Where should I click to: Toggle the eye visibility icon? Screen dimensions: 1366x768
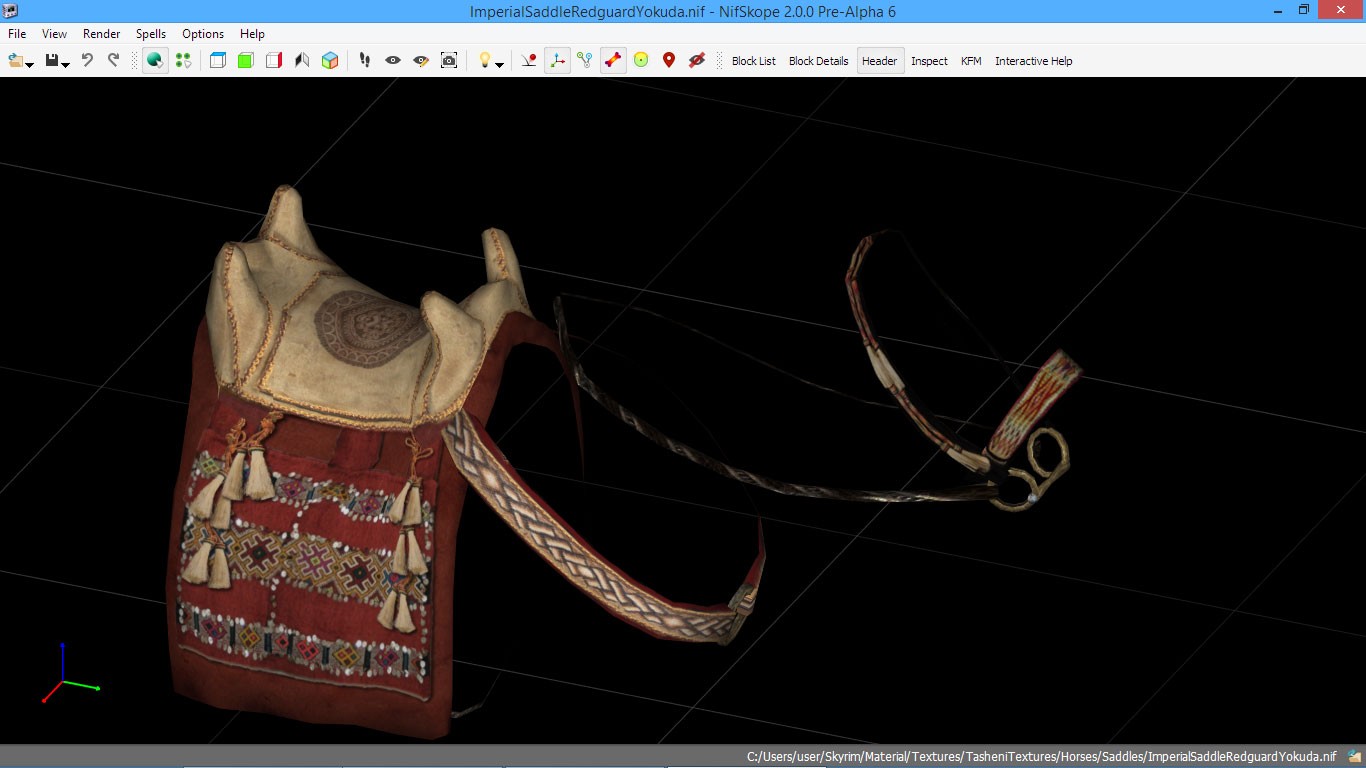click(393, 61)
